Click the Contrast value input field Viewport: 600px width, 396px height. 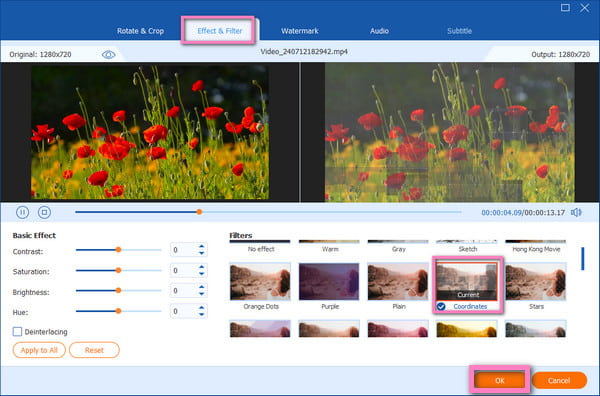[184, 250]
